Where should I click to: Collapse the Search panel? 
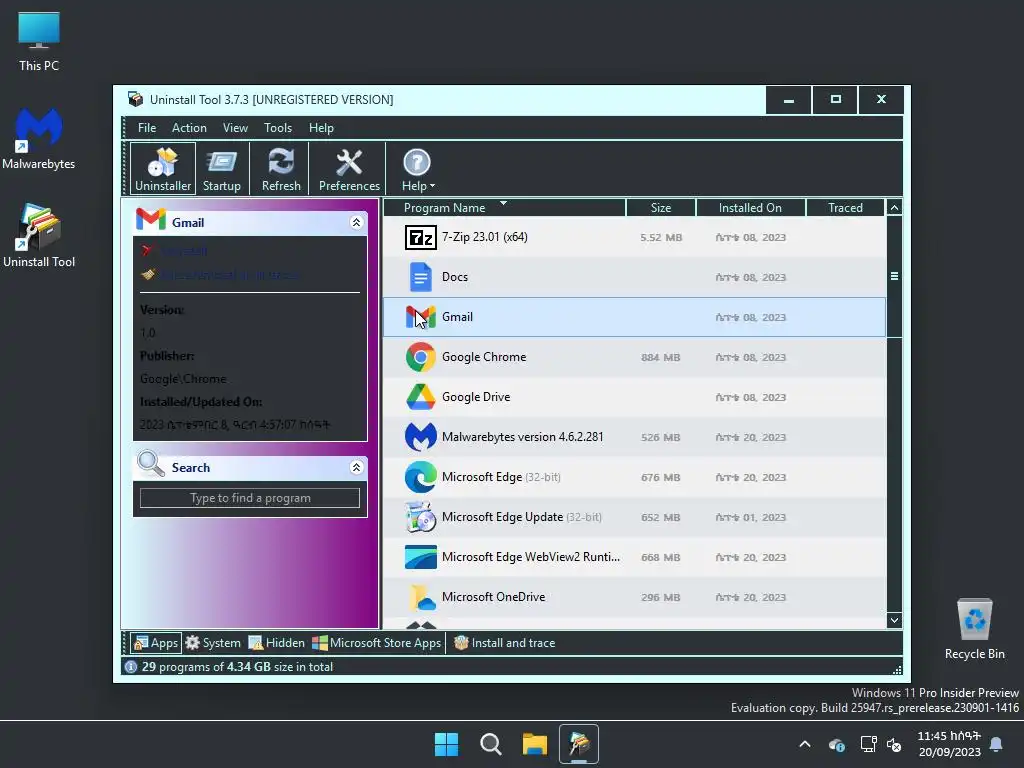(x=357, y=468)
